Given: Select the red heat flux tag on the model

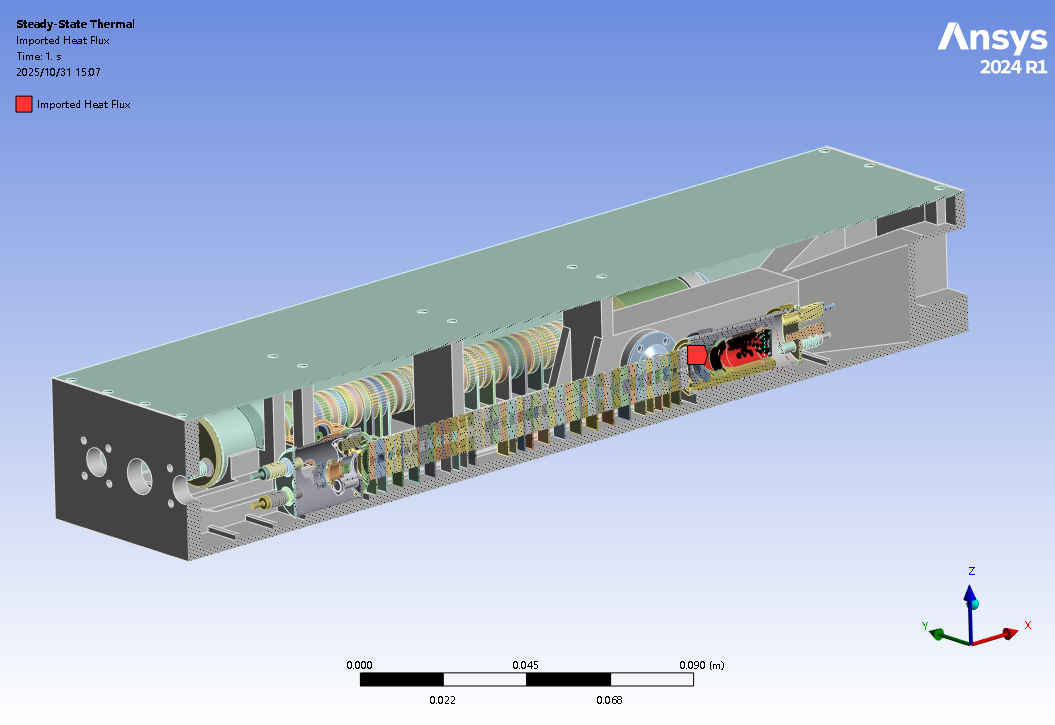Looking at the screenshot, I should [x=696, y=354].
